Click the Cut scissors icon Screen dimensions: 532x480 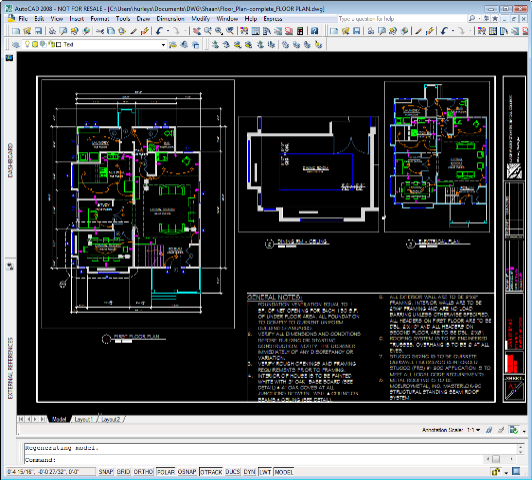(100, 31)
